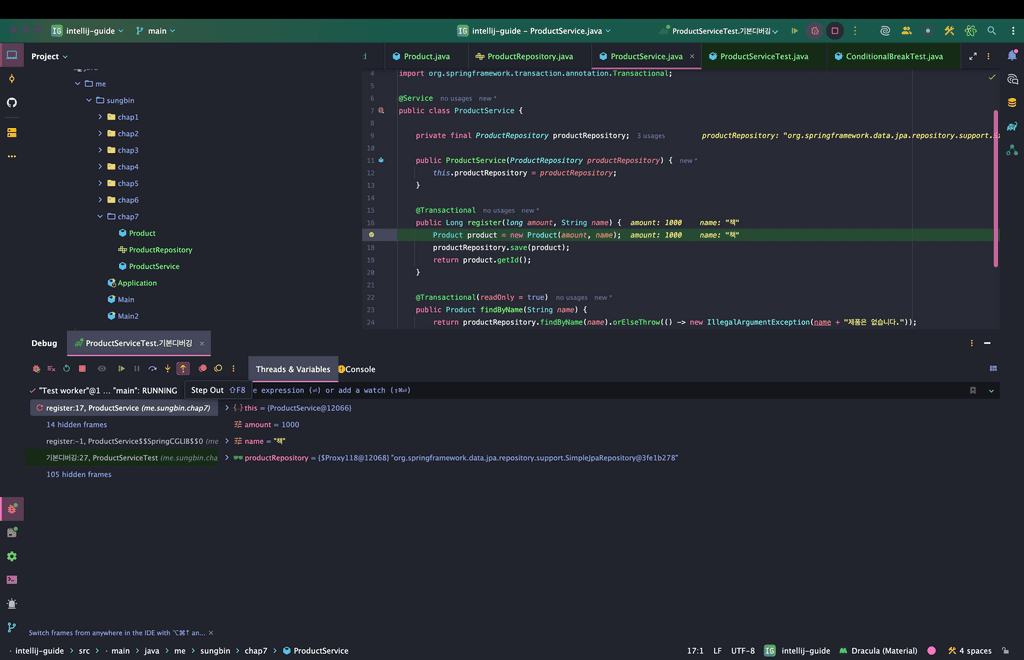Open the Terminal tool window
This screenshot has width=1024, height=660.
[x=12, y=580]
